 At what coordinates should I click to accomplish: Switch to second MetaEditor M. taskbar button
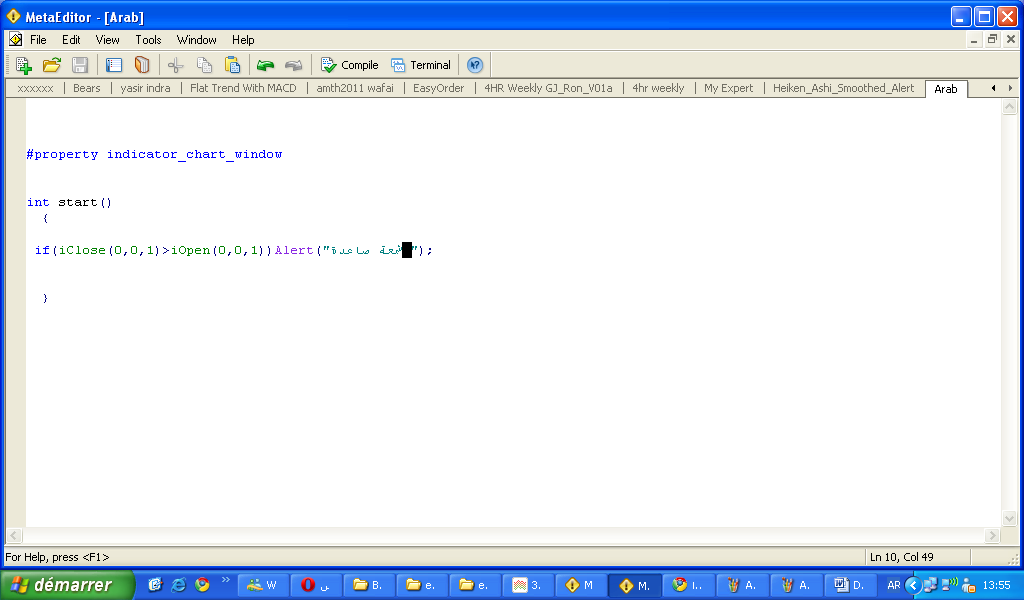[x=636, y=585]
